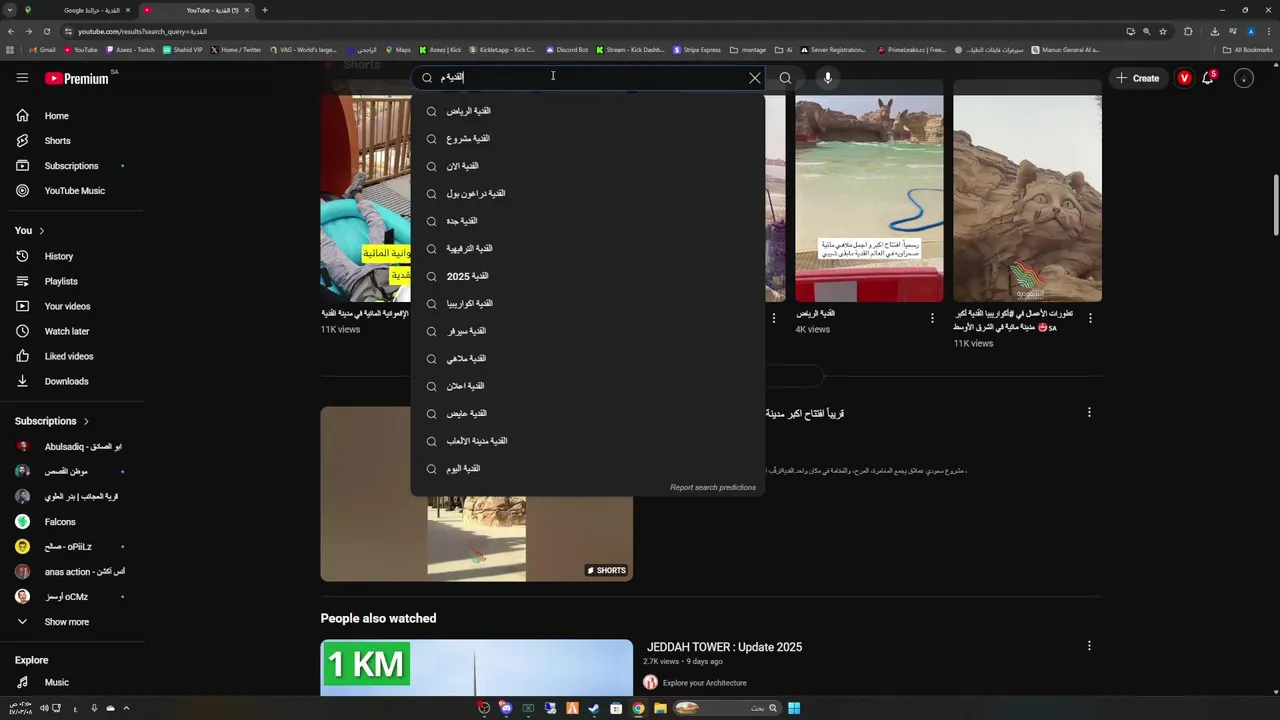Click the search input field
1280x720 pixels.
click(x=590, y=77)
